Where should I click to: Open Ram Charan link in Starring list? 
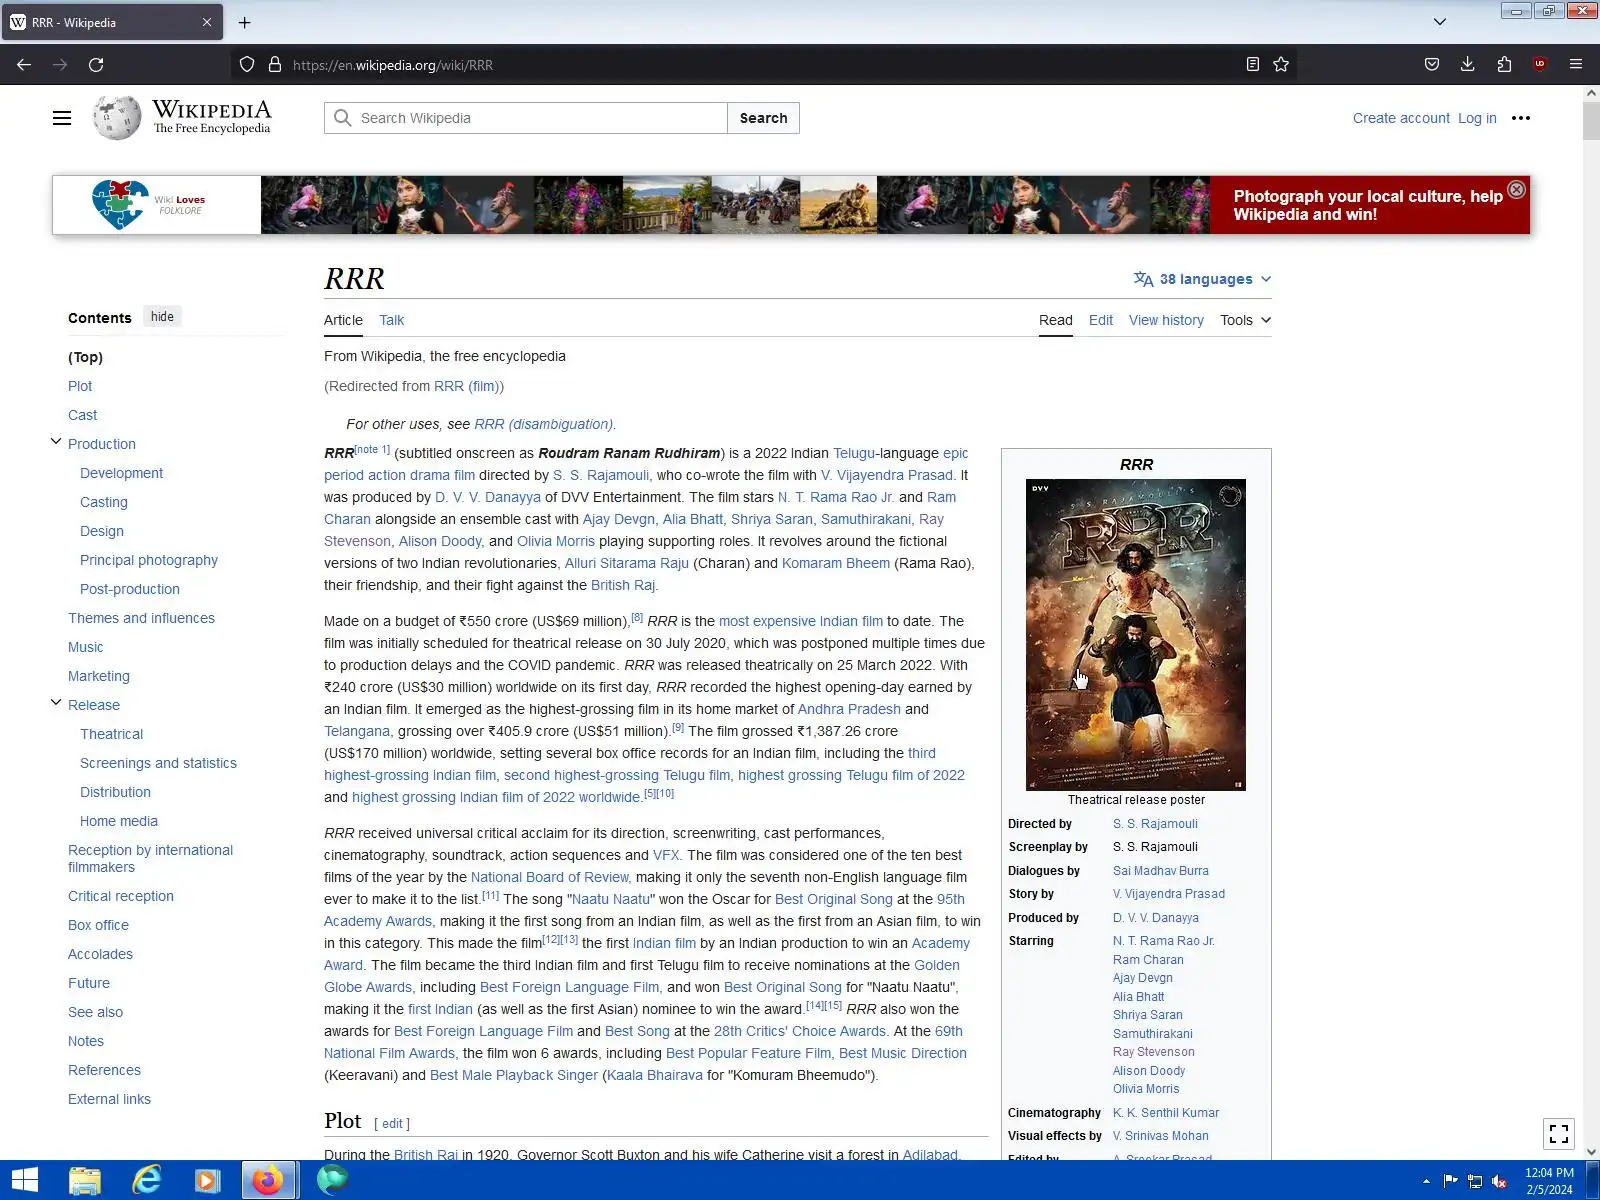tap(1148, 960)
